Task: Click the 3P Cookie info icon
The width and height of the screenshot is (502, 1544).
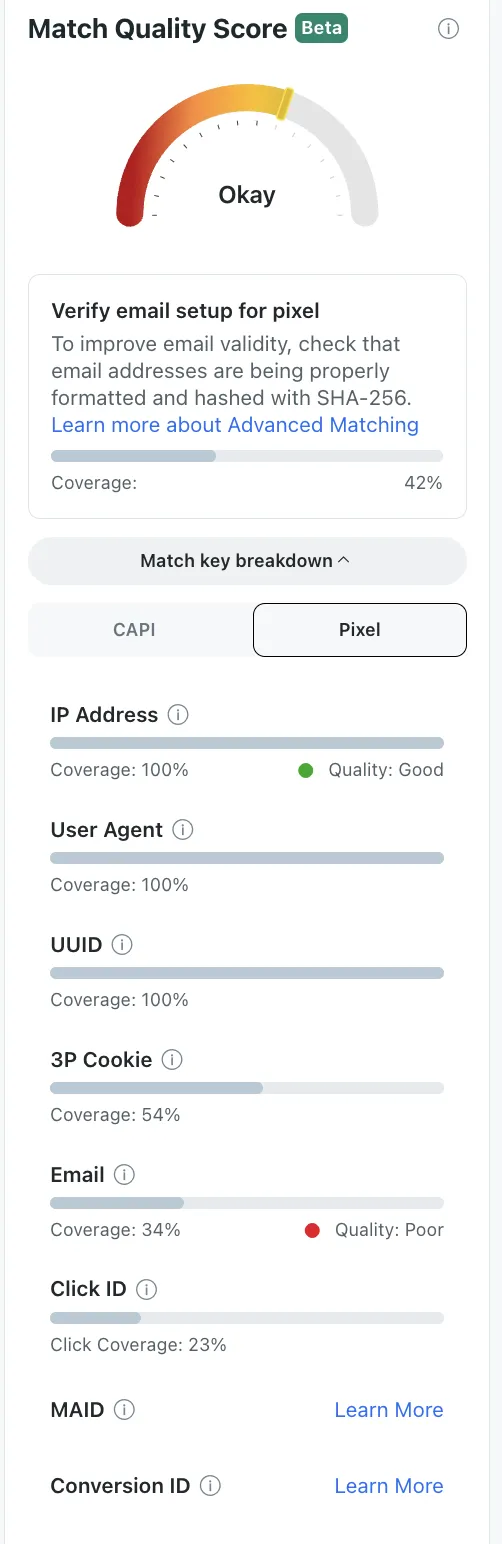Action: point(172,1059)
